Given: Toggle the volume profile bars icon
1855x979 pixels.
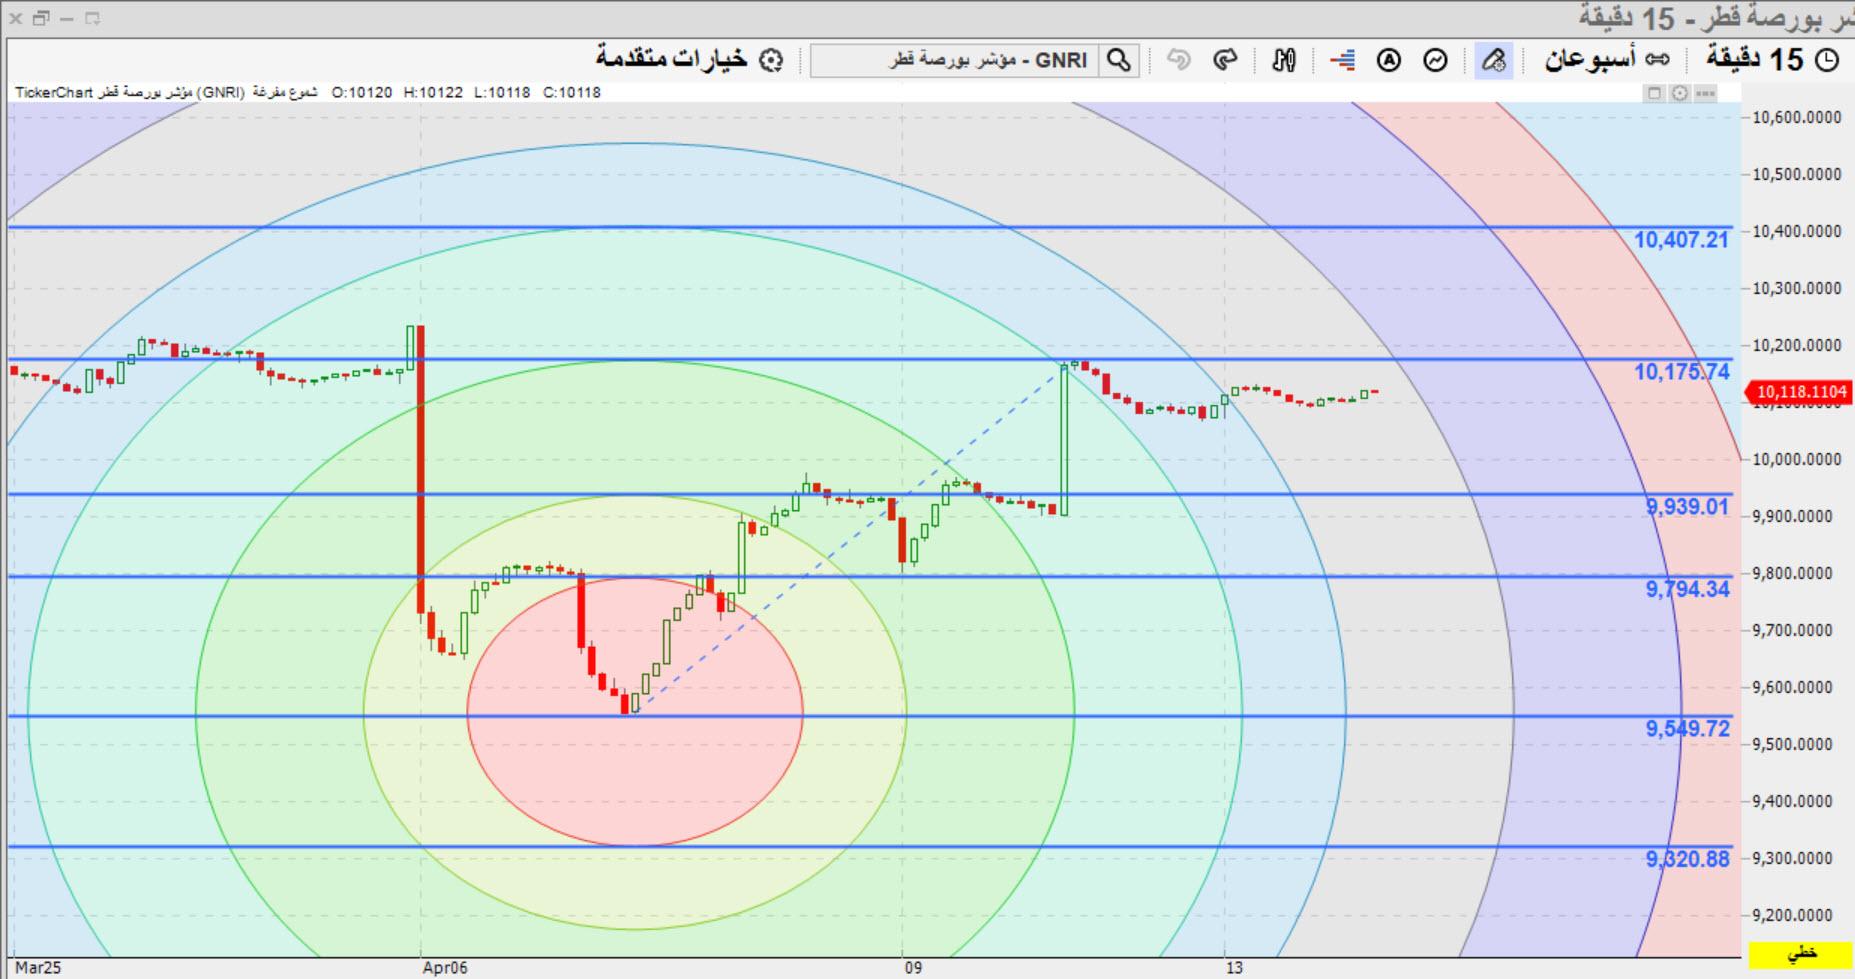Looking at the screenshot, I should [1342, 60].
